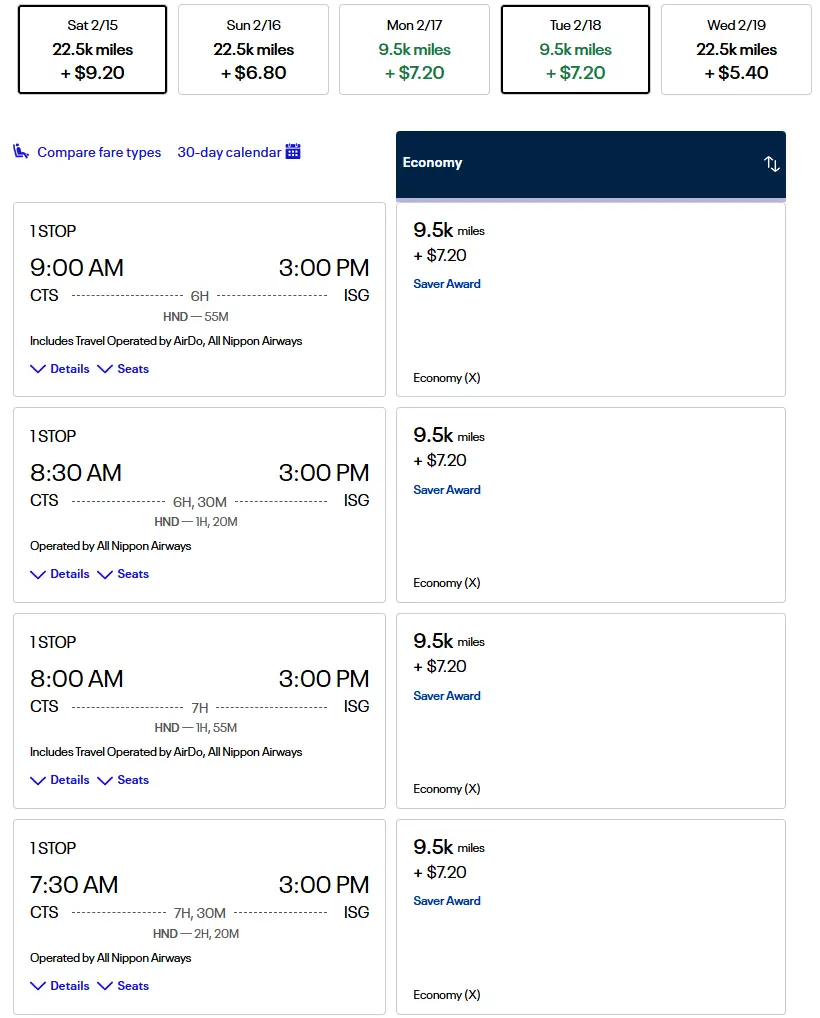
Task: Switch to the Mon 2/17 date tab
Action: (414, 49)
